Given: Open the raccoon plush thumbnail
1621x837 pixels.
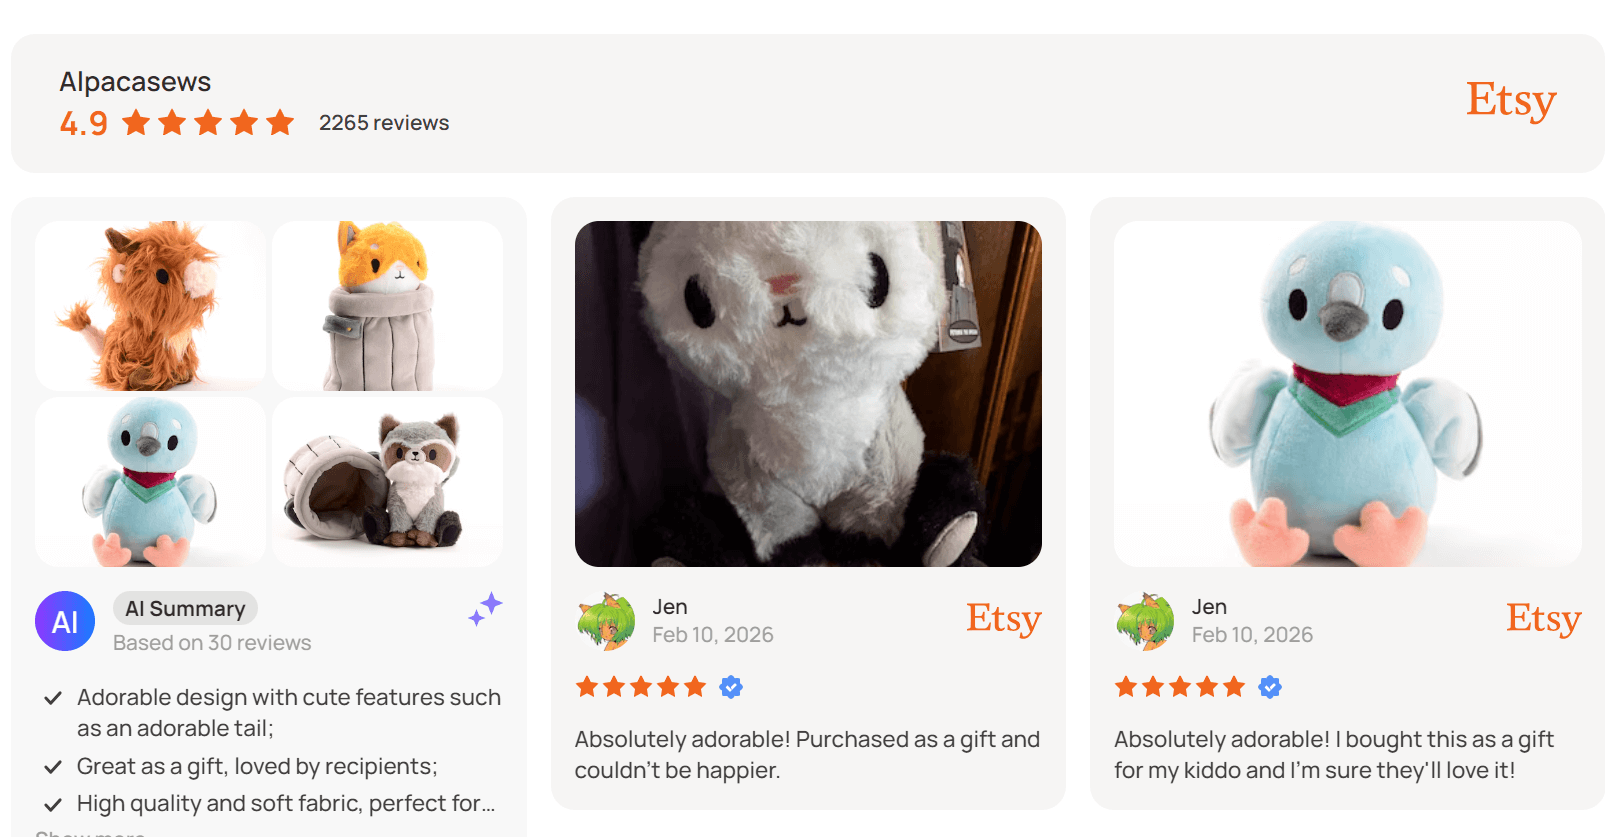Looking at the screenshot, I should tap(387, 481).
